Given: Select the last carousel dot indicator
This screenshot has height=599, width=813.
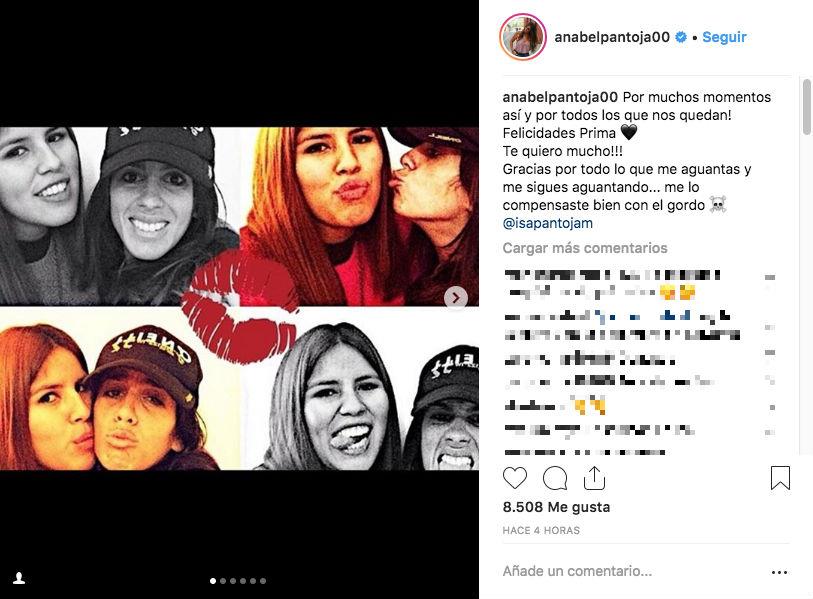Looking at the screenshot, I should tap(263, 581).
